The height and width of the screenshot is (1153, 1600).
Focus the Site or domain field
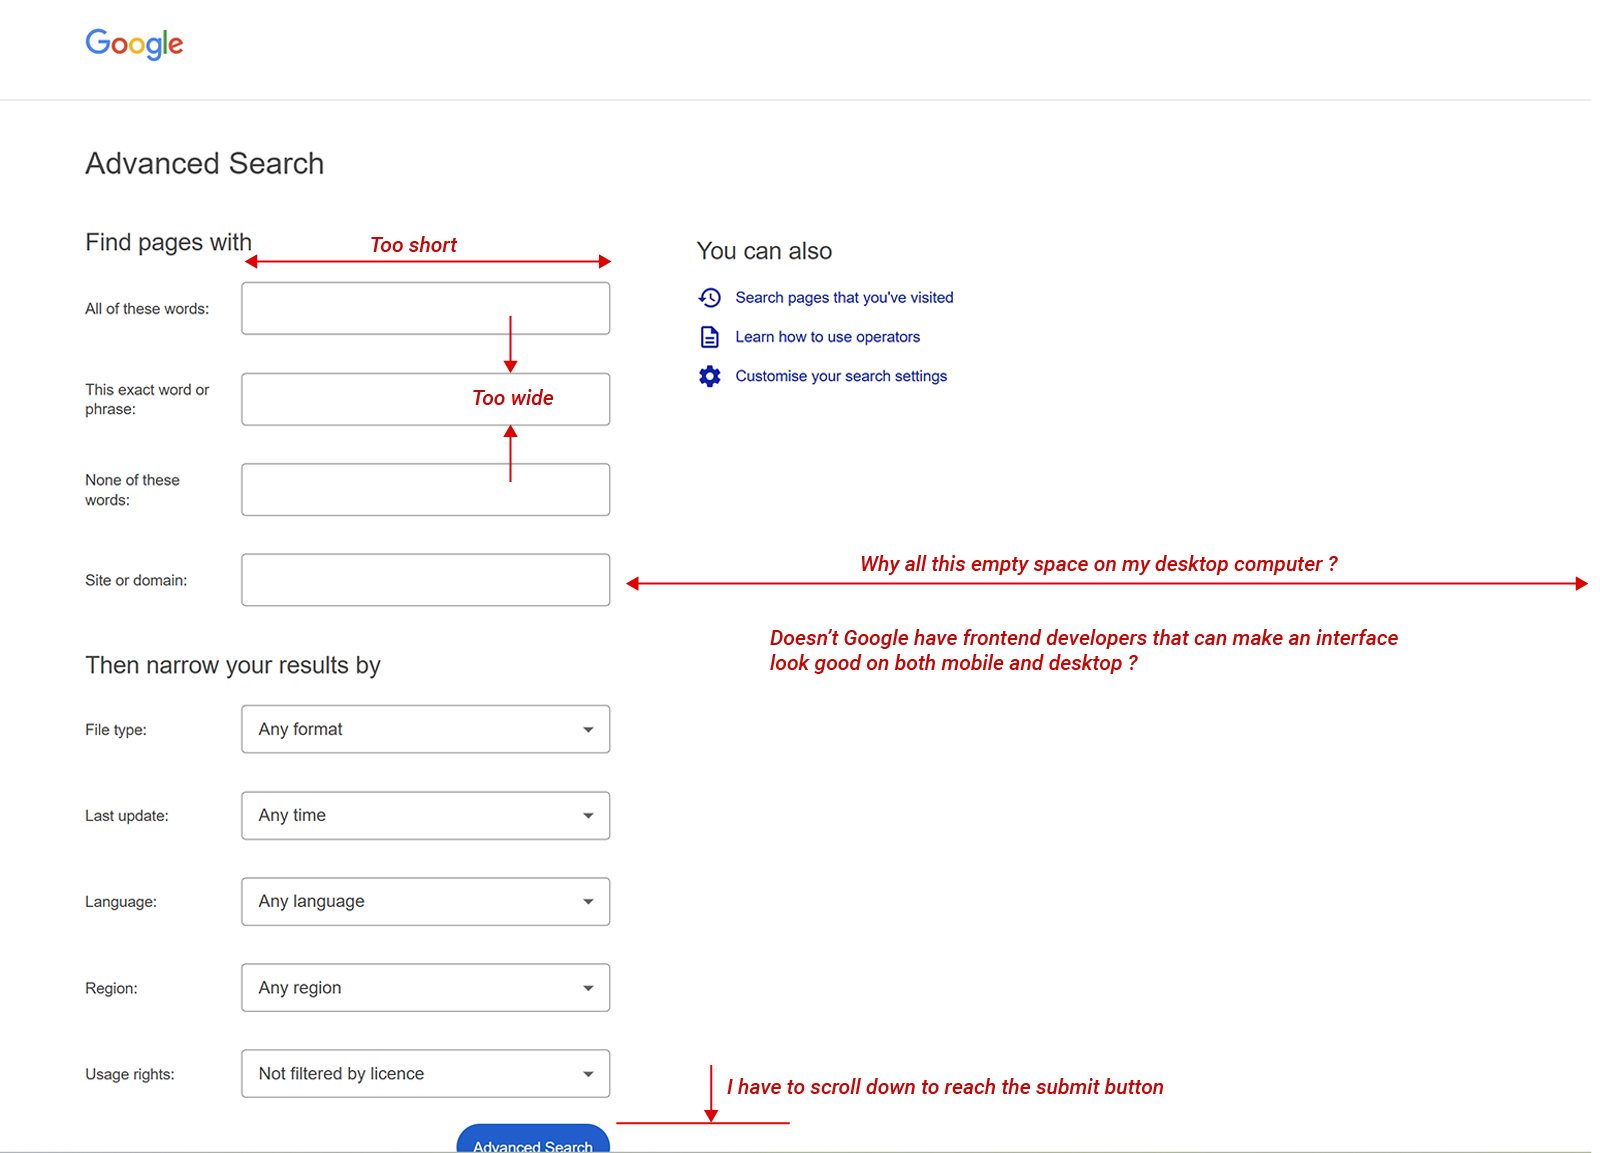coord(426,580)
